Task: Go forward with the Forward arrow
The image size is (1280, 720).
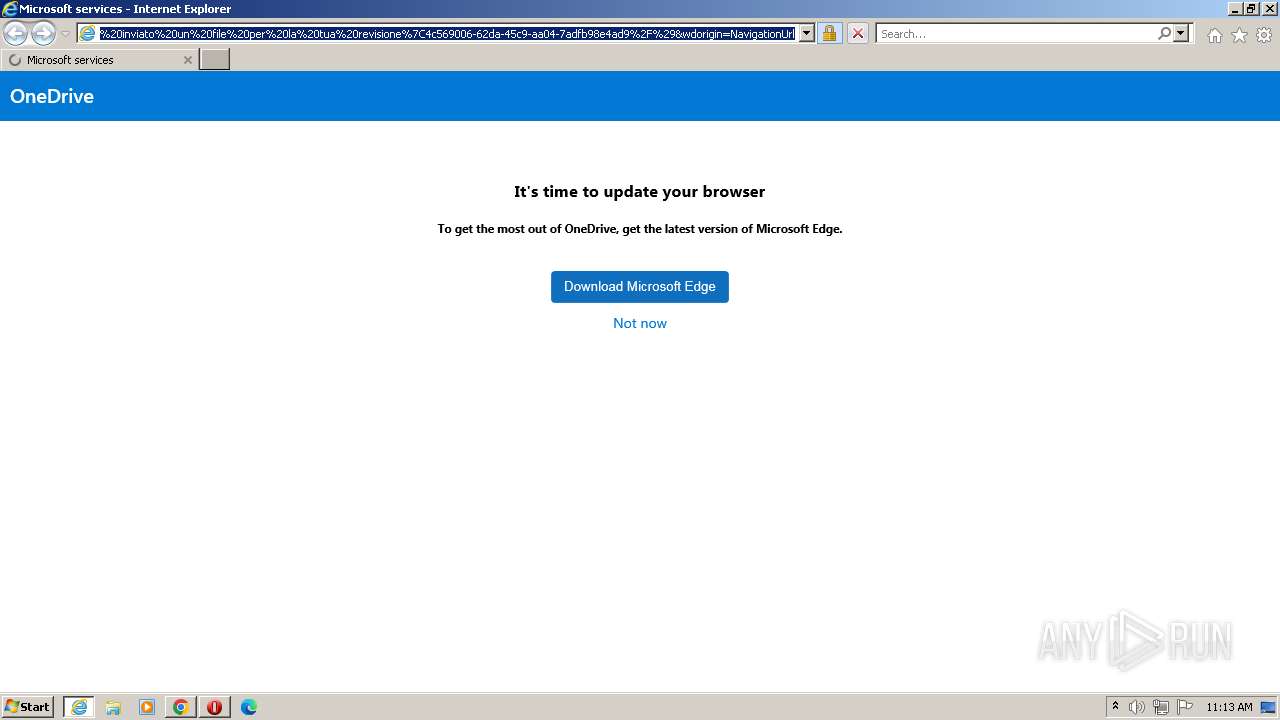Action: [43, 34]
